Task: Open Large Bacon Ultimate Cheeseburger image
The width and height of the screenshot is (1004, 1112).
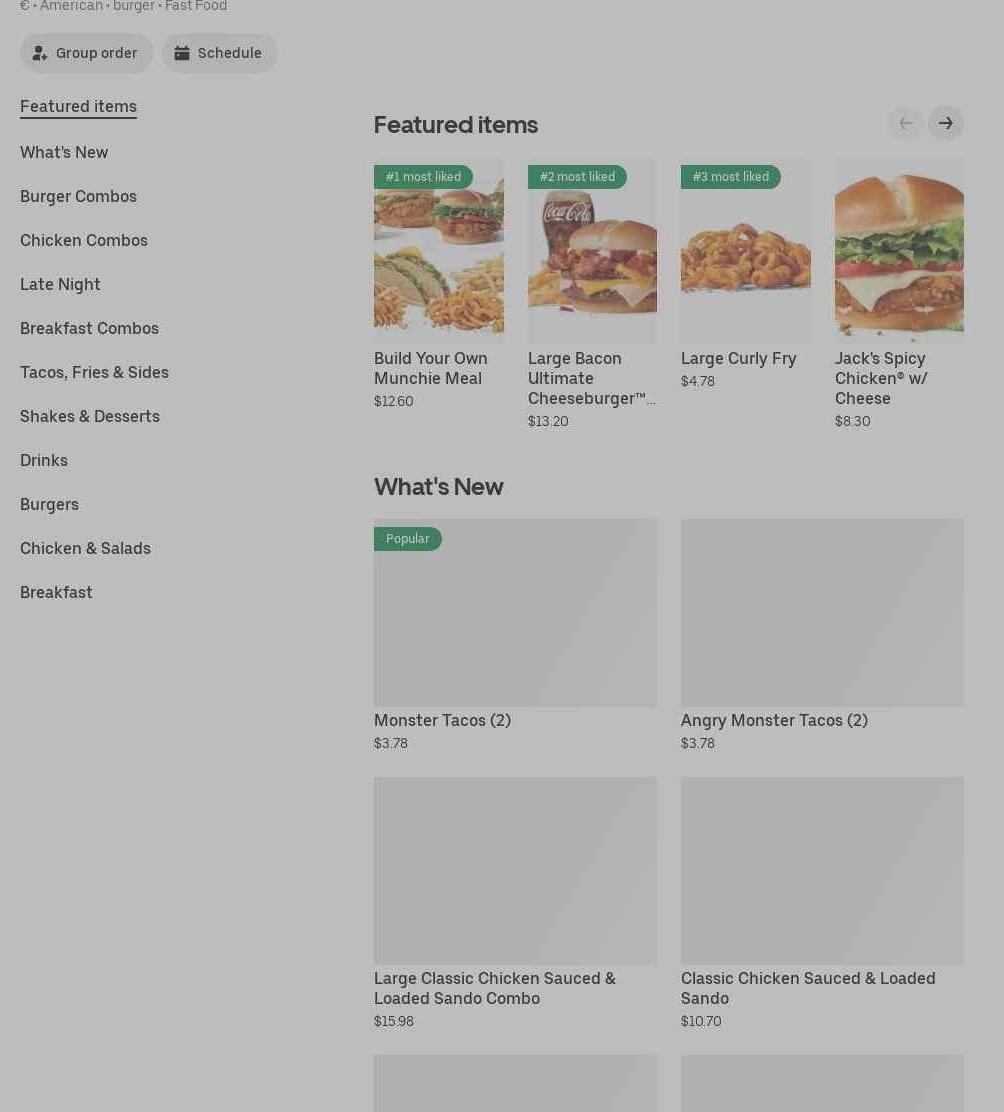Action: [592, 250]
